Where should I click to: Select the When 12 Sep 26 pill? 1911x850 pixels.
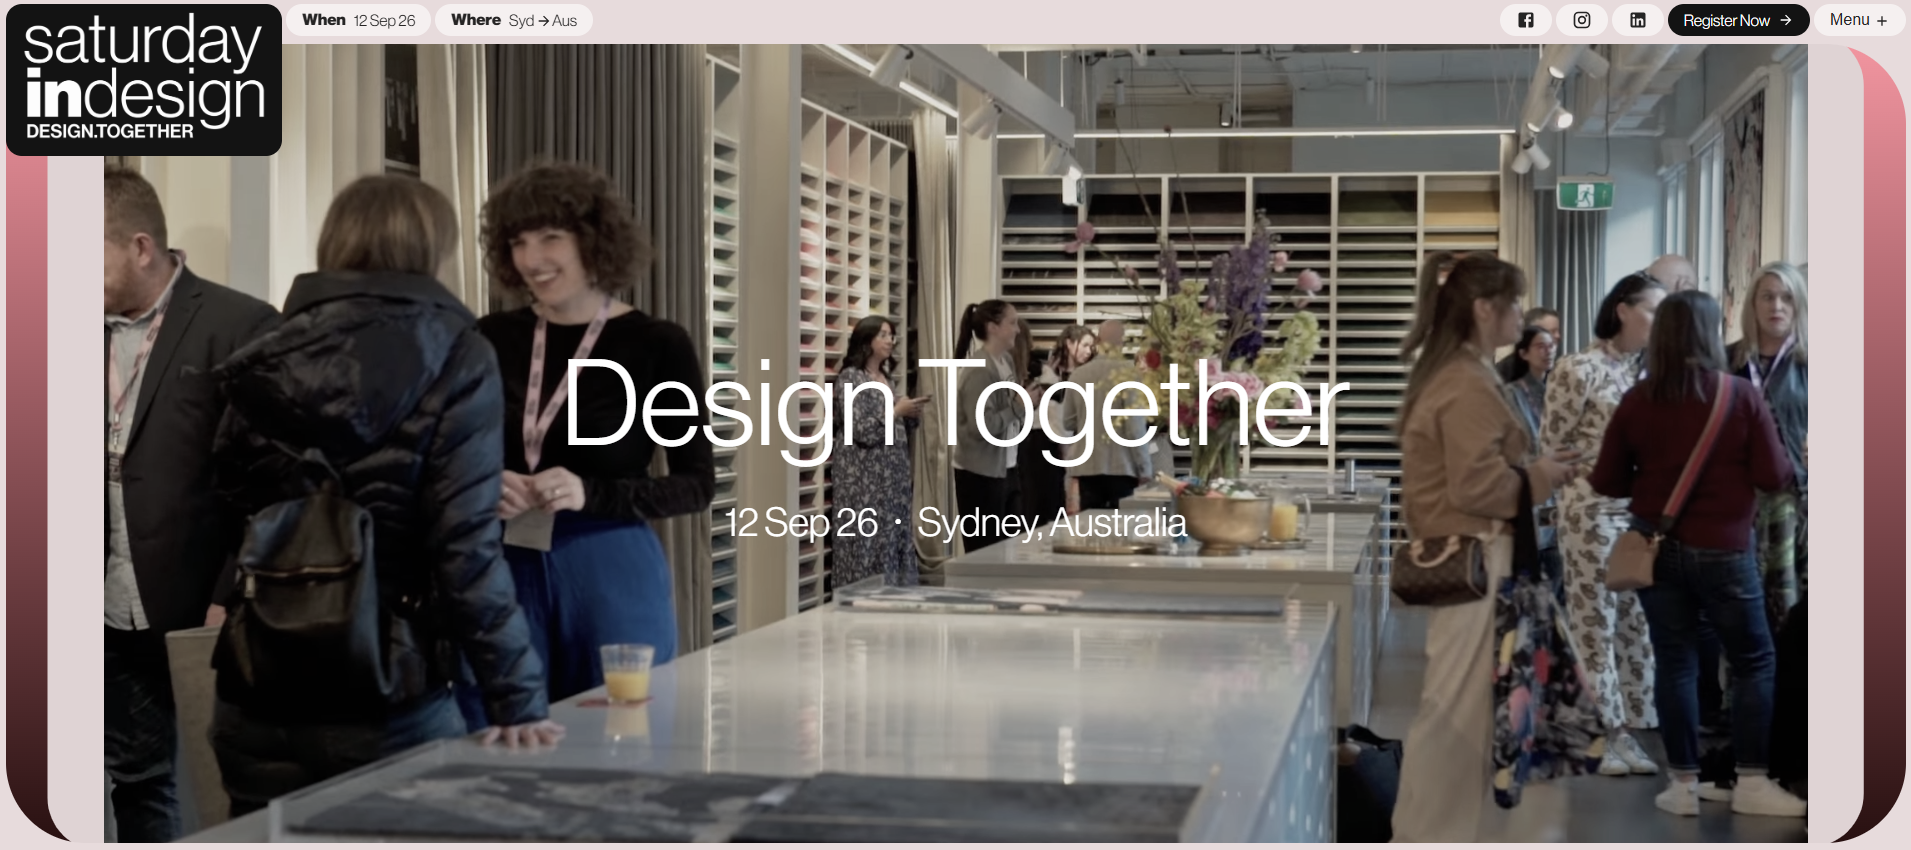[359, 20]
